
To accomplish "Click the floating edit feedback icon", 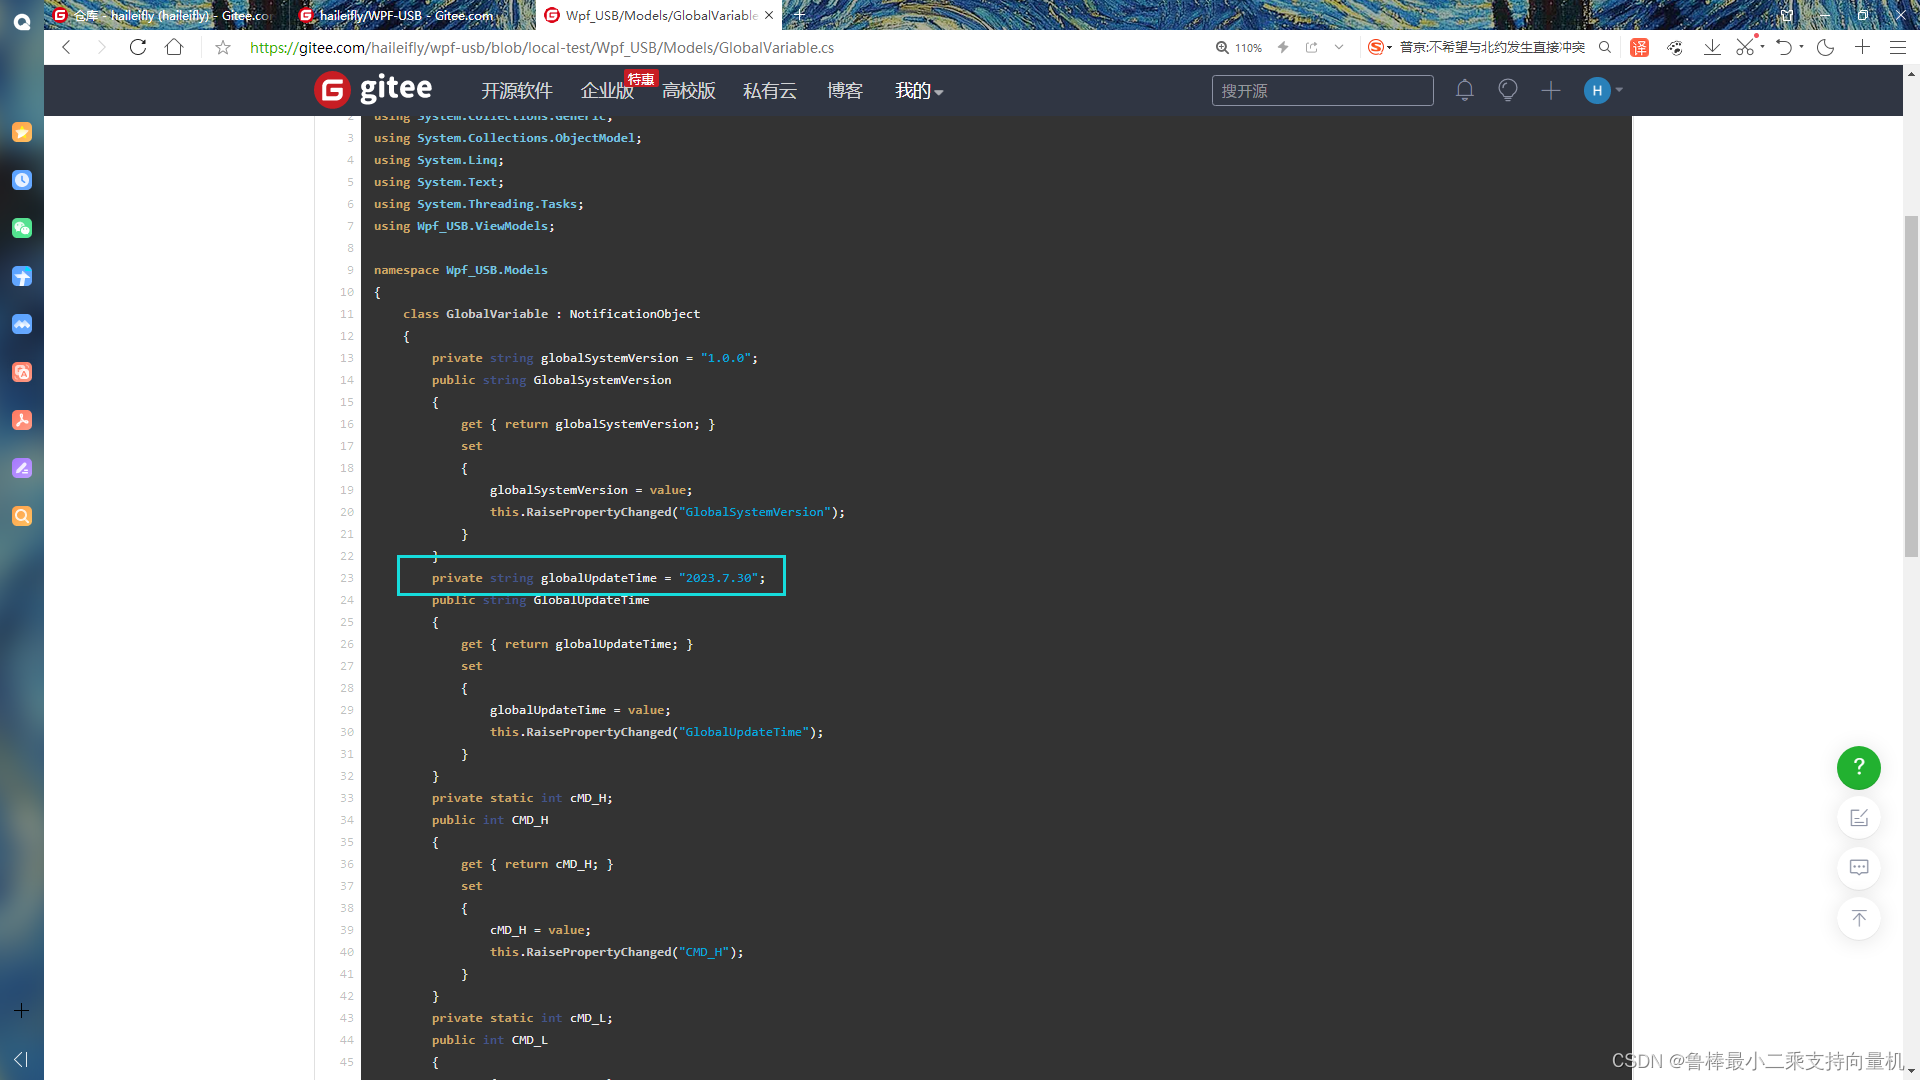I will 1859,818.
